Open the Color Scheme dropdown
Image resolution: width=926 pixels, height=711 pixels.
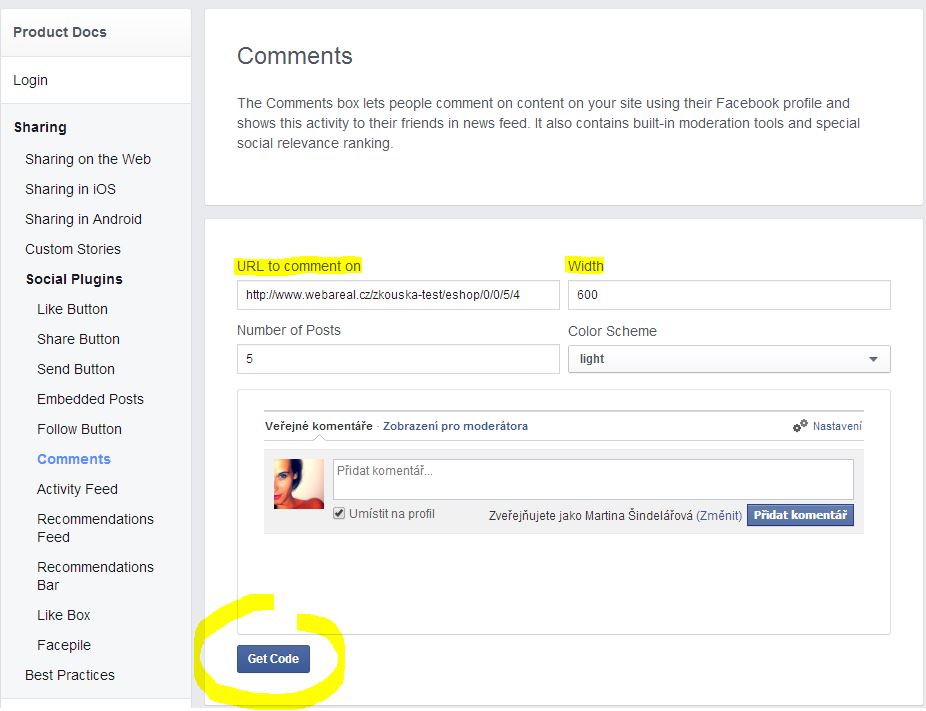pos(729,359)
